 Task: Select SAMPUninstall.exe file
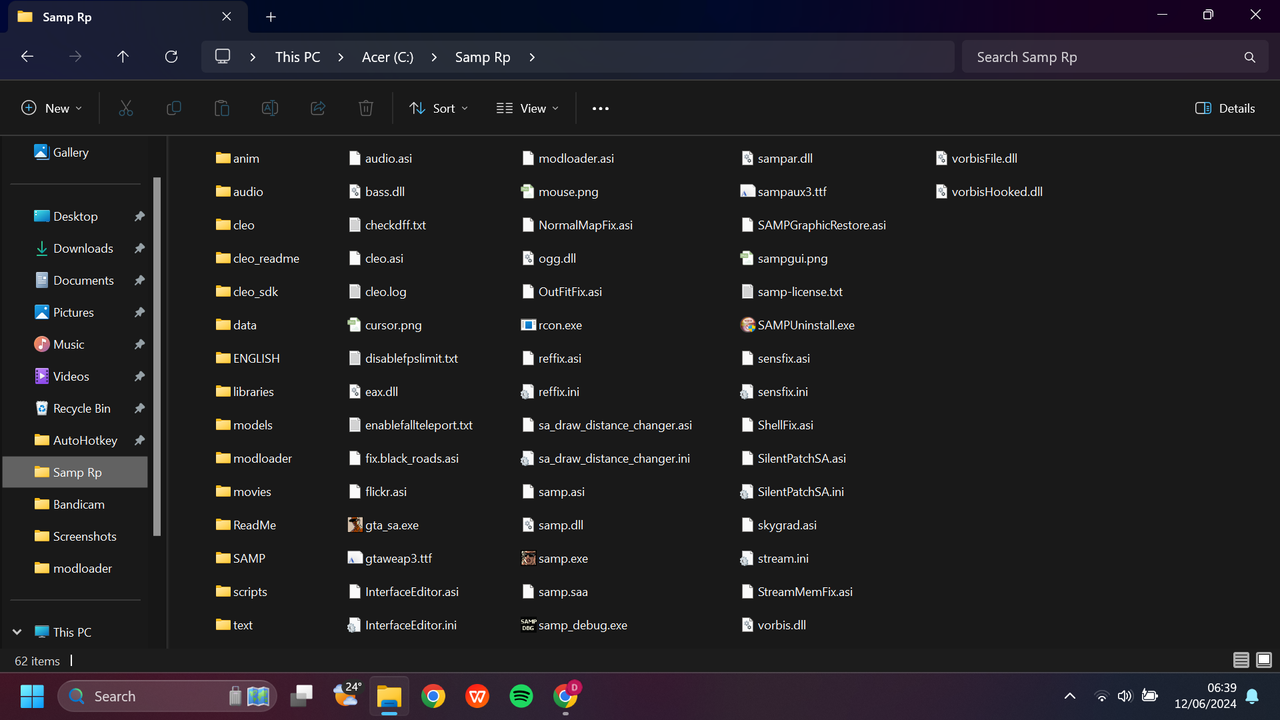tap(798, 325)
